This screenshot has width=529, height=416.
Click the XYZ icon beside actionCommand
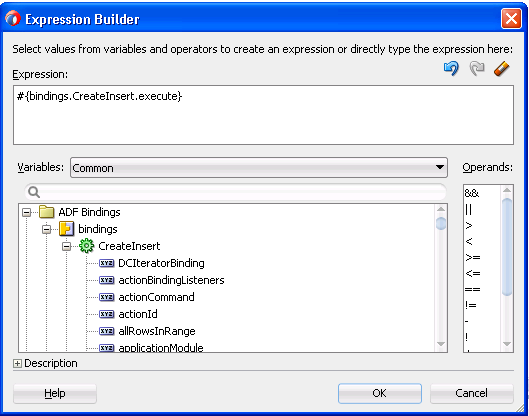click(x=107, y=297)
